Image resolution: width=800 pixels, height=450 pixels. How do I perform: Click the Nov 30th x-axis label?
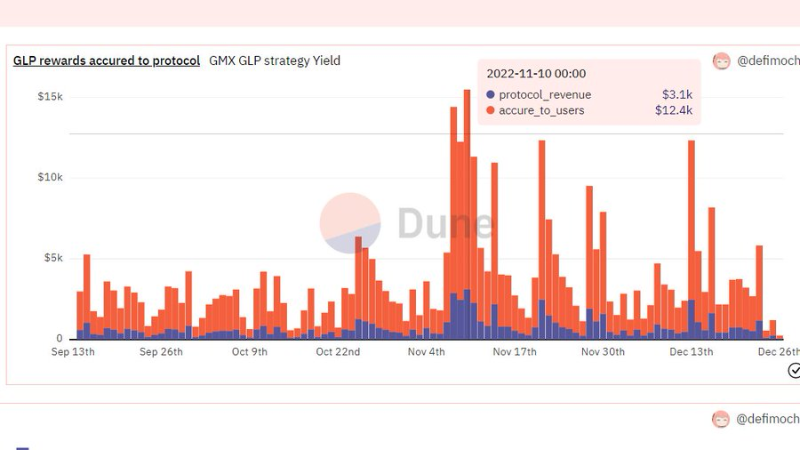coord(603,352)
